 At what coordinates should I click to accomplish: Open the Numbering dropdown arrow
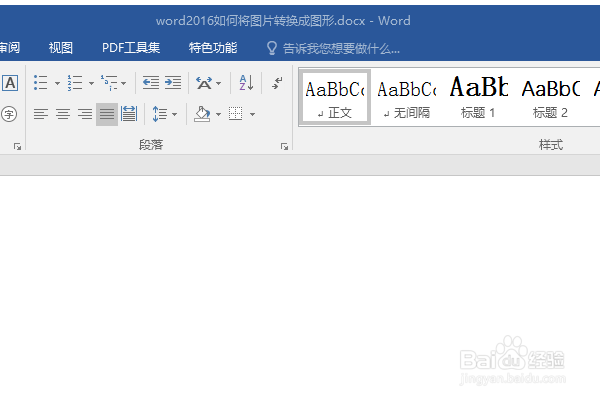pos(91,83)
